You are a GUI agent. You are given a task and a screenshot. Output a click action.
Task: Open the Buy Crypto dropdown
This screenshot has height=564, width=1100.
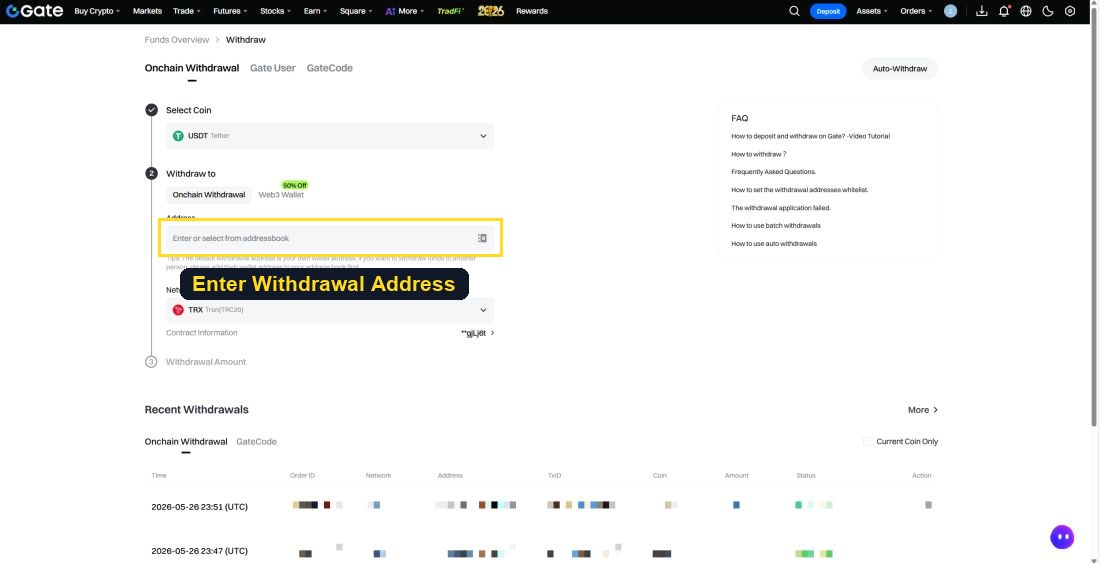tap(97, 11)
